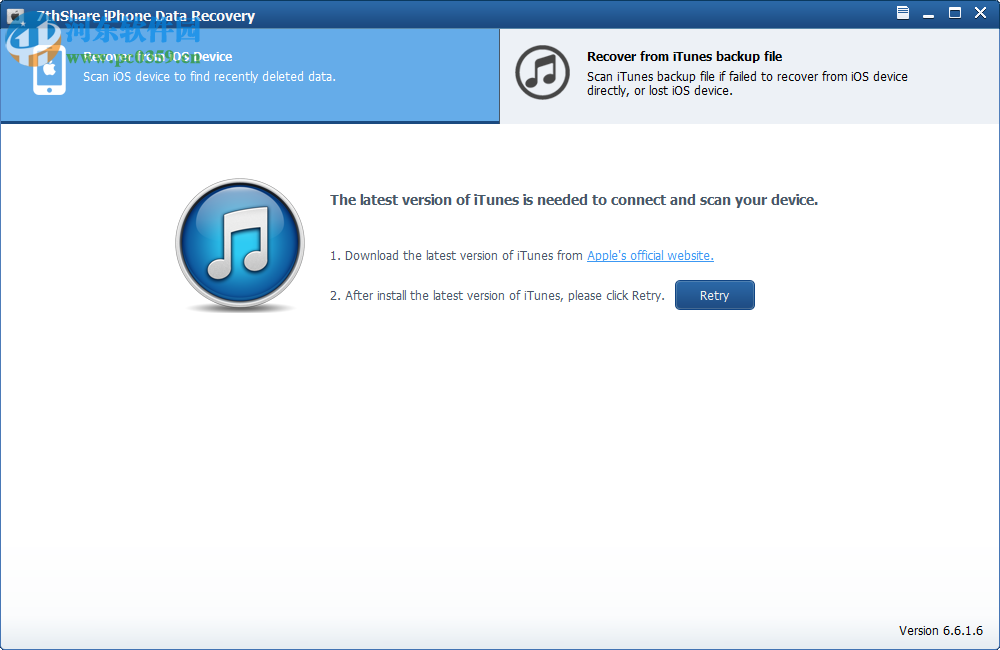Image resolution: width=1000 pixels, height=650 pixels.
Task: Click the 7thShare app logo in the title bar
Action: 16,15
